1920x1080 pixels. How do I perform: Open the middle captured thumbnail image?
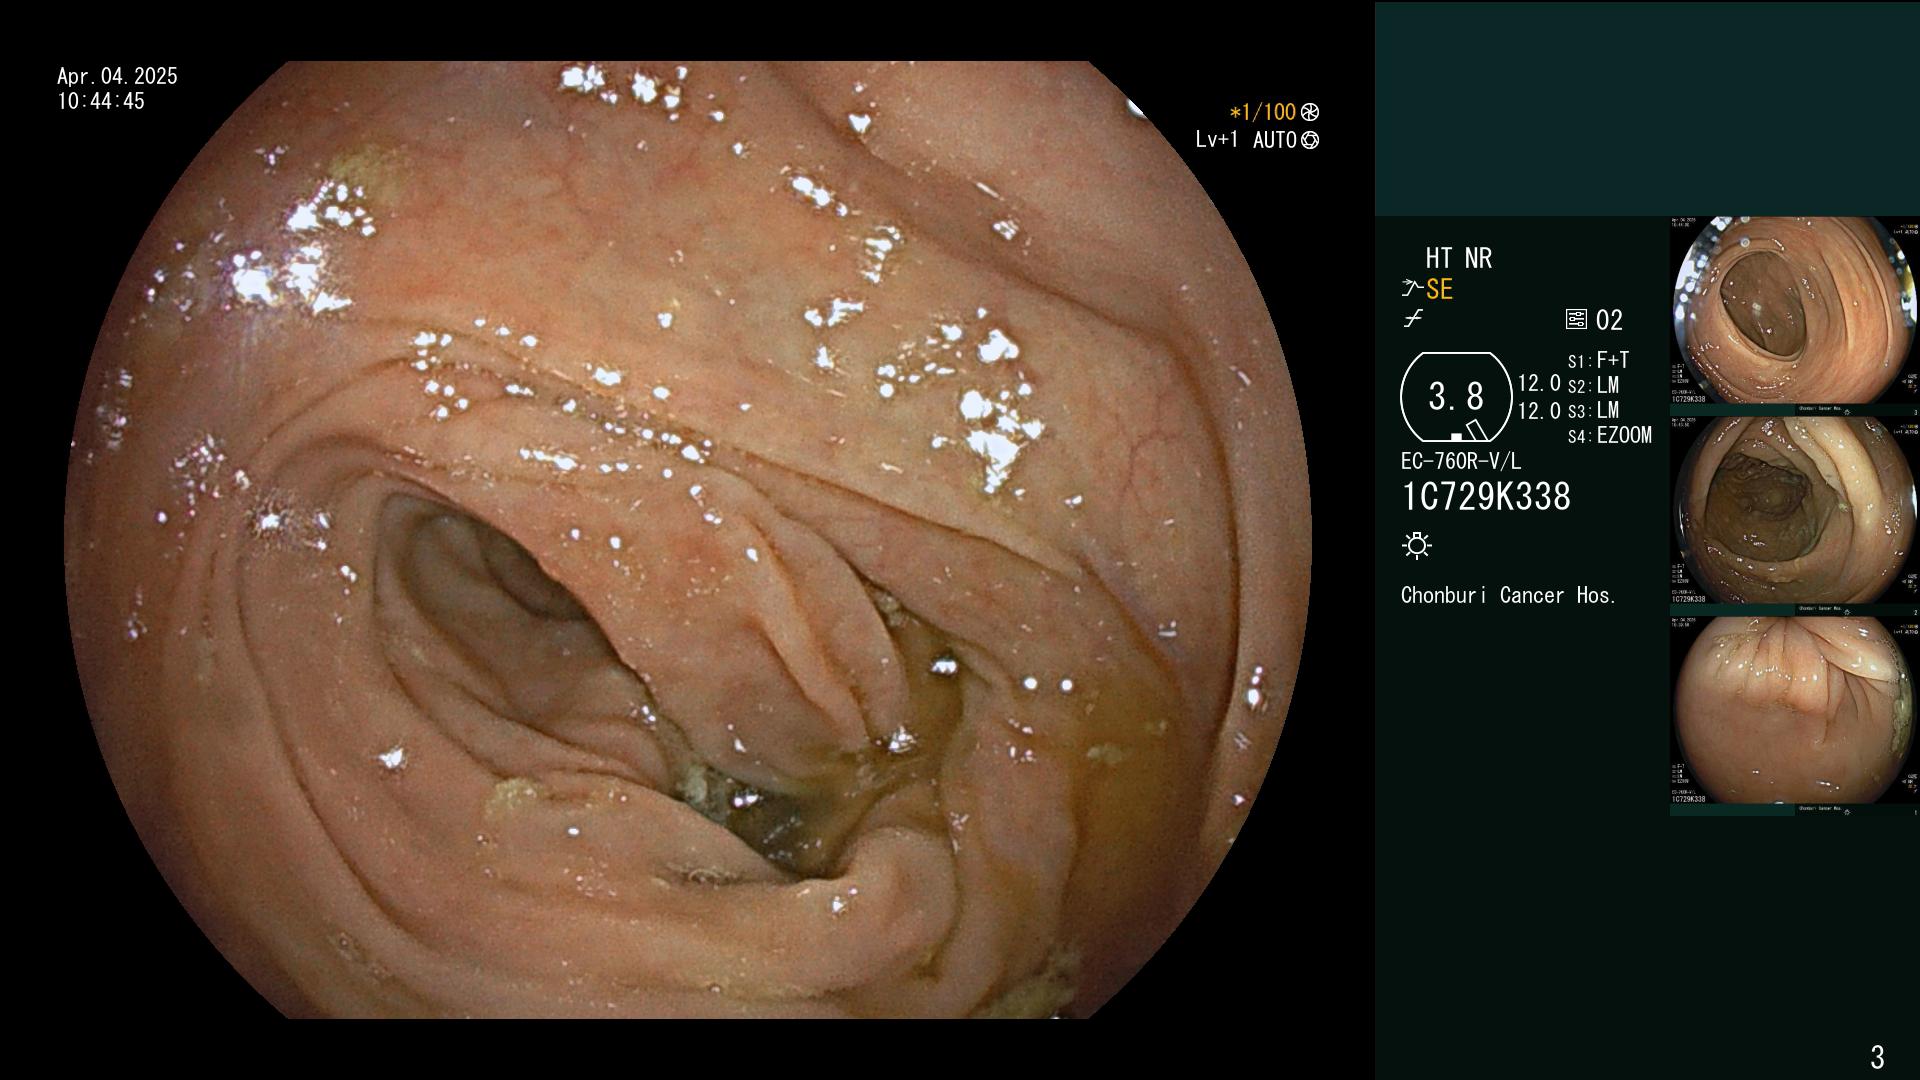[1794, 511]
